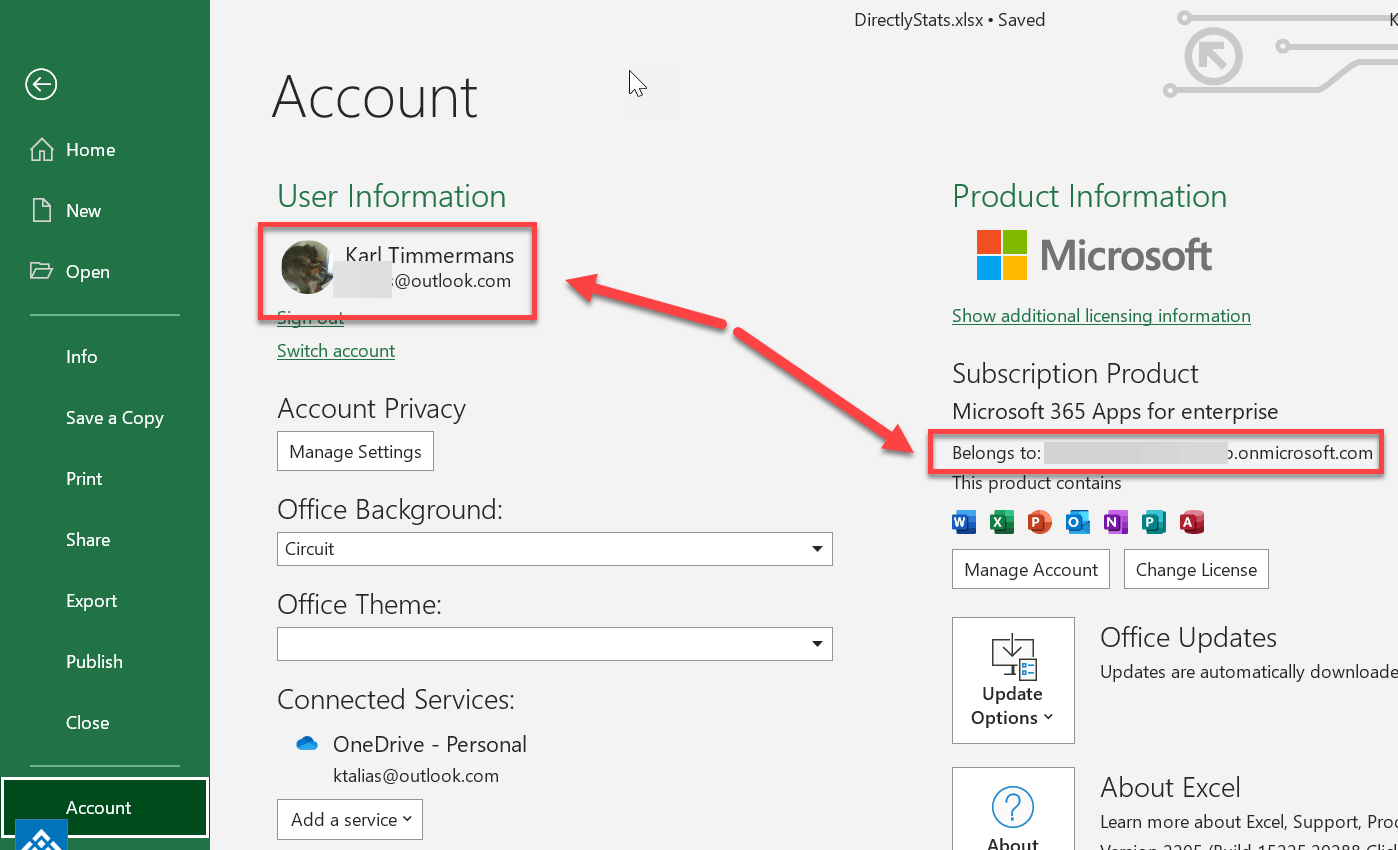Select the Account tab
Viewport: 1398px width, 850px height.
pos(105,807)
